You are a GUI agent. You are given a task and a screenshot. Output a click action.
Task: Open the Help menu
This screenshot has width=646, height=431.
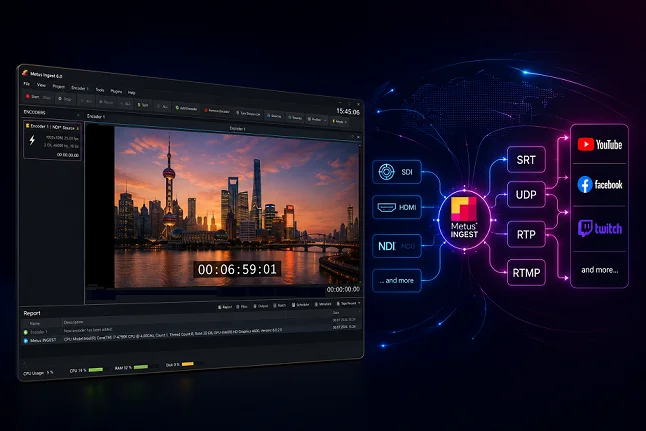pos(131,92)
